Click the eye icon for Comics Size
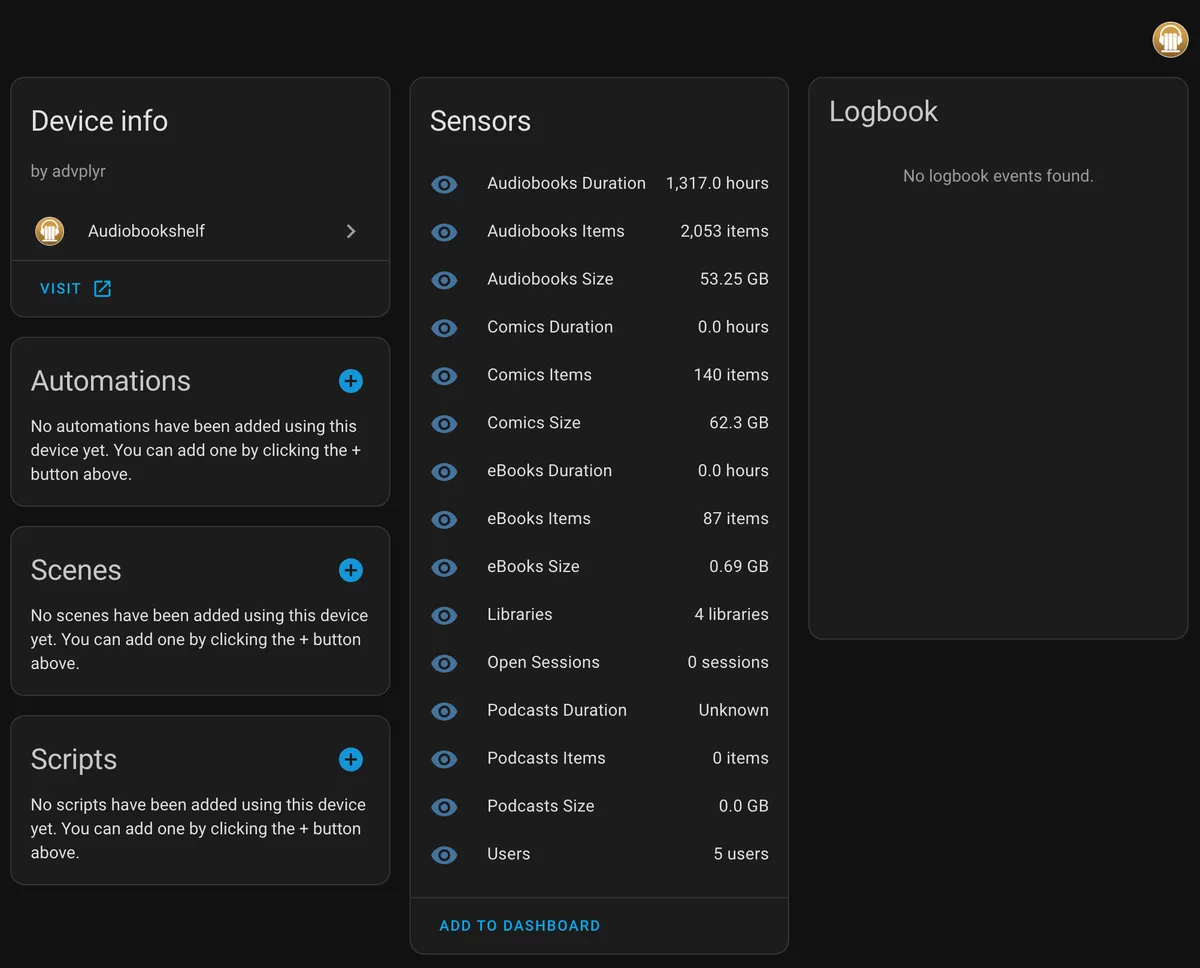Viewport: 1200px width, 968px height. [444, 424]
